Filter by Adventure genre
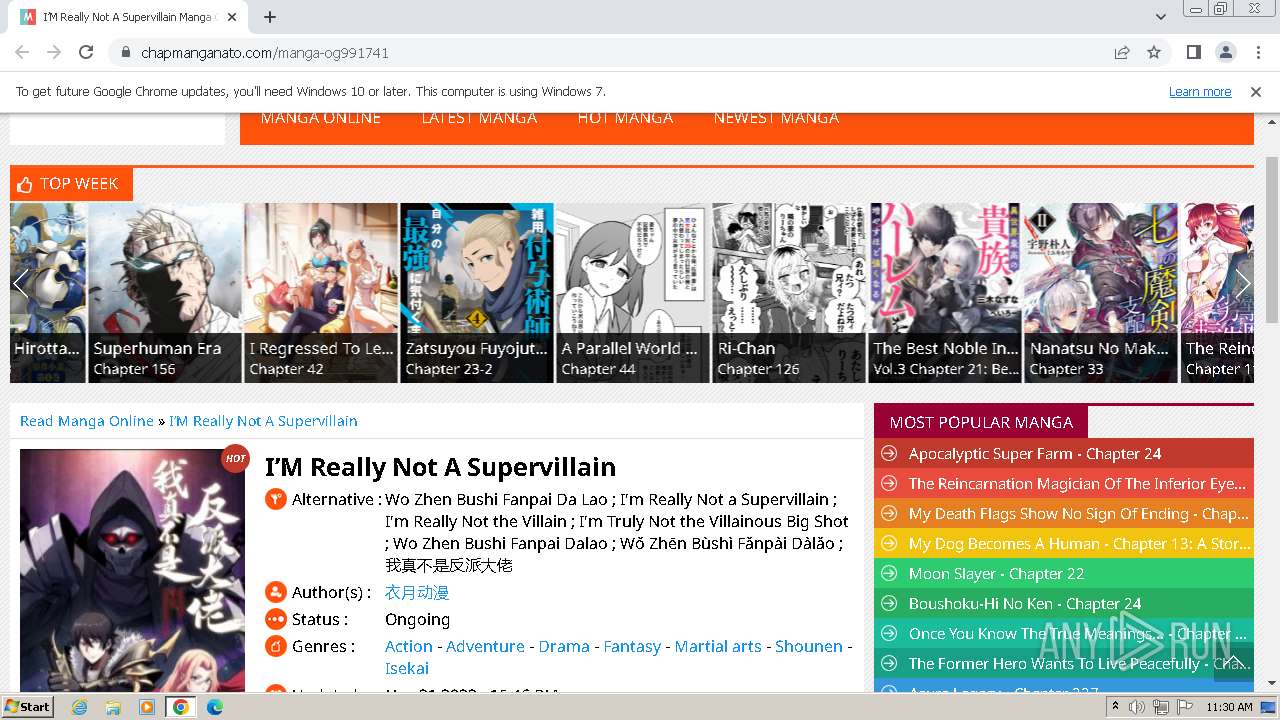This screenshot has width=1280, height=720. (485, 647)
